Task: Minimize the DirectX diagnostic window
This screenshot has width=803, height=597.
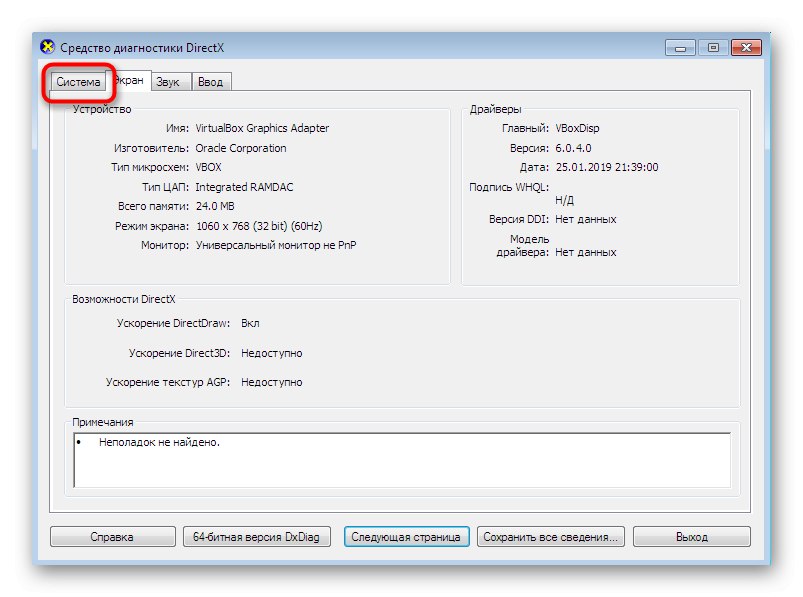Action: pos(680,48)
